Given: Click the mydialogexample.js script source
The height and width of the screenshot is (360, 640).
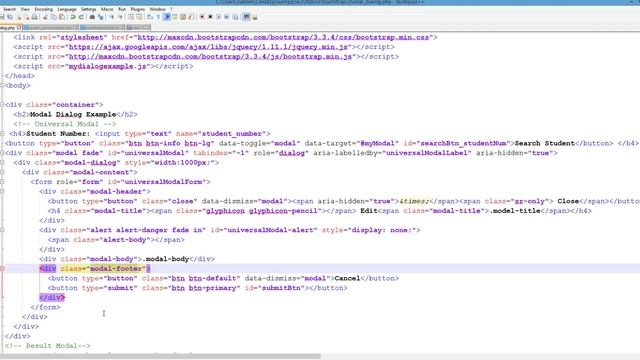Looking at the screenshot, I should [x=107, y=66].
